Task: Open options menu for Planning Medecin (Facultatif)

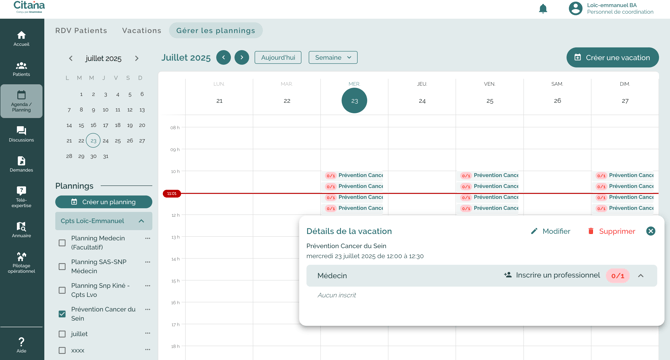Action: pos(147,238)
